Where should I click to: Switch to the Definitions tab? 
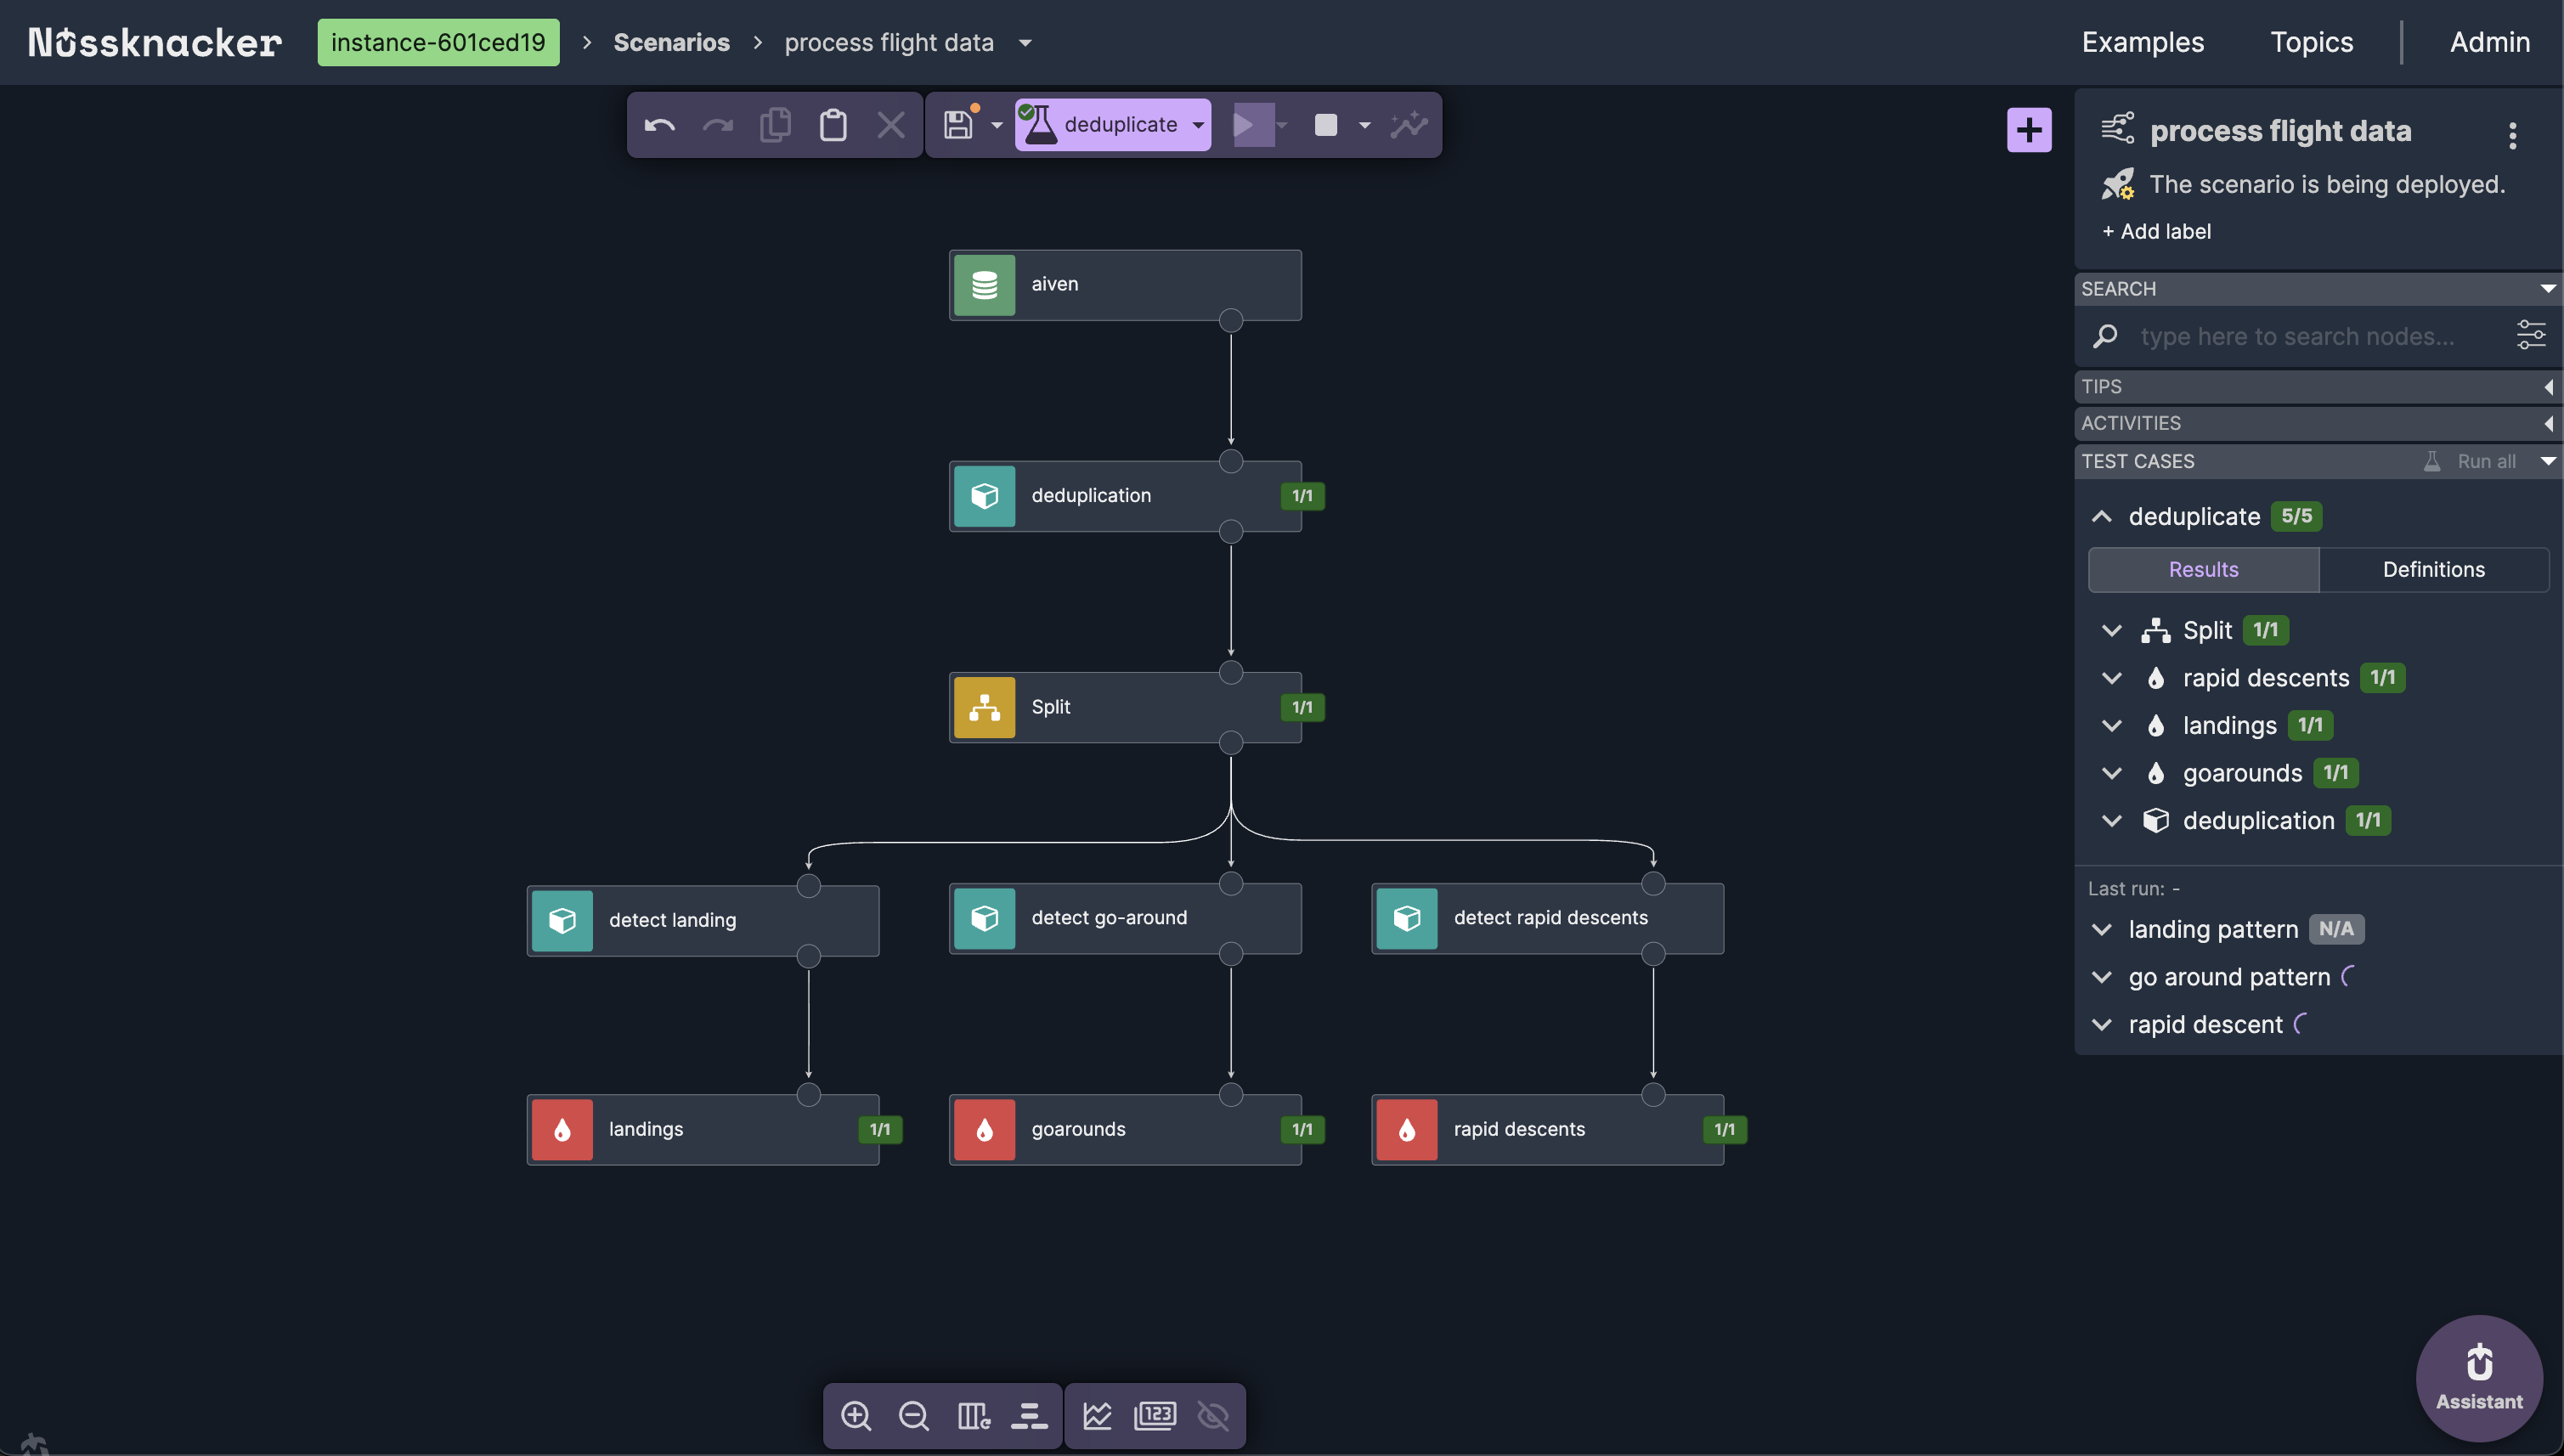tap(2433, 569)
